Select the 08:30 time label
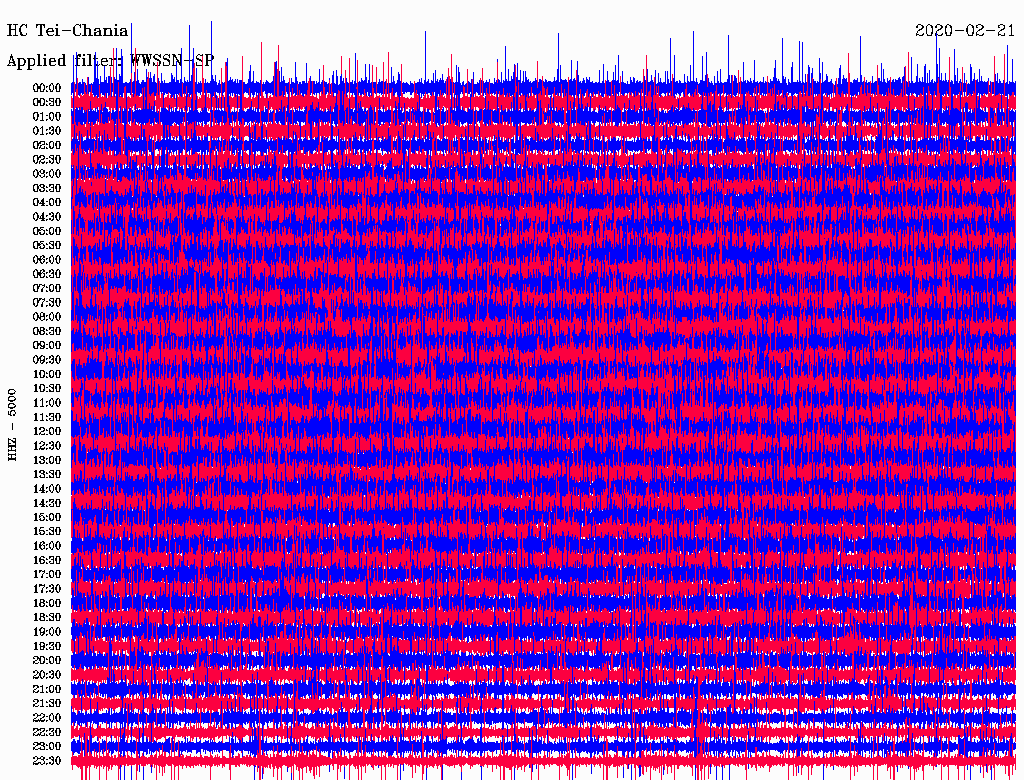This screenshot has width=1024, height=780. 47,331
